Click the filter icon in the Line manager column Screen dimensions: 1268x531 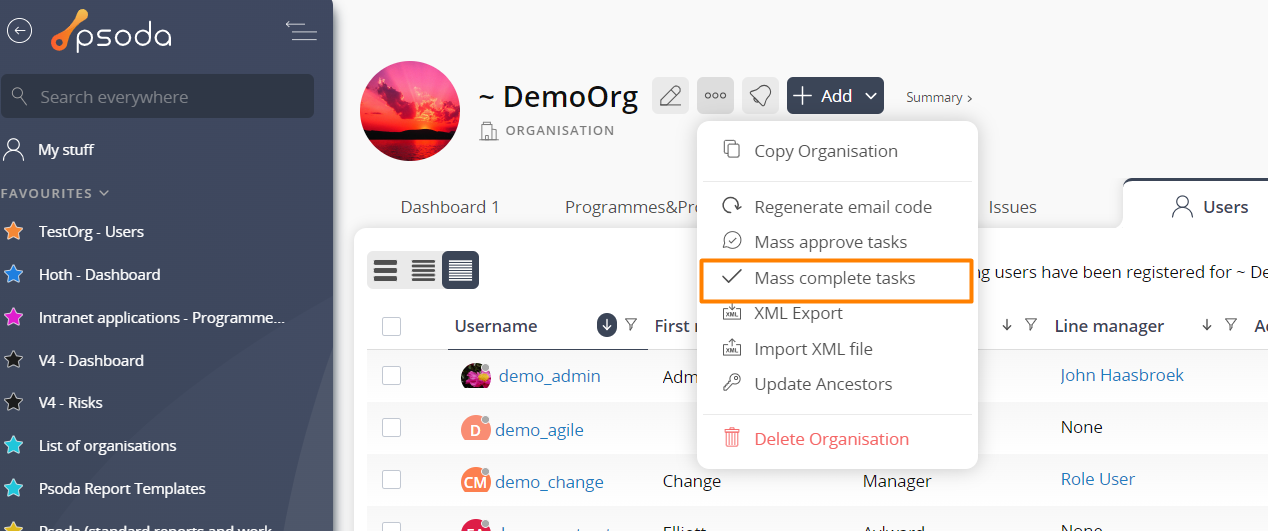1231,325
